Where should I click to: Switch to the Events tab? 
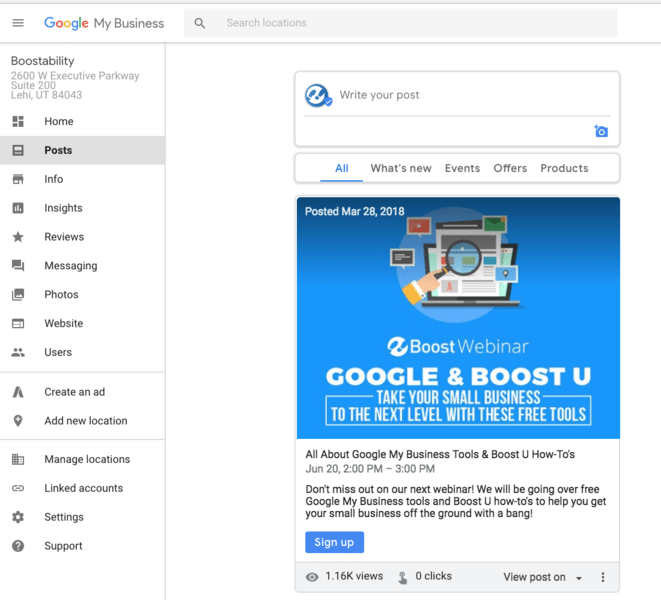point(462,168)
